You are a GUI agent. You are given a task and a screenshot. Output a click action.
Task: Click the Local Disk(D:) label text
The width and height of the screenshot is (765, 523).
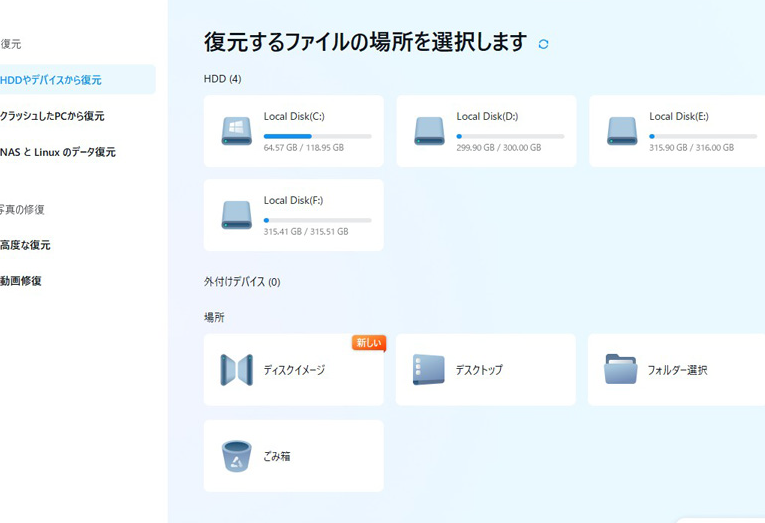(487, 116)
